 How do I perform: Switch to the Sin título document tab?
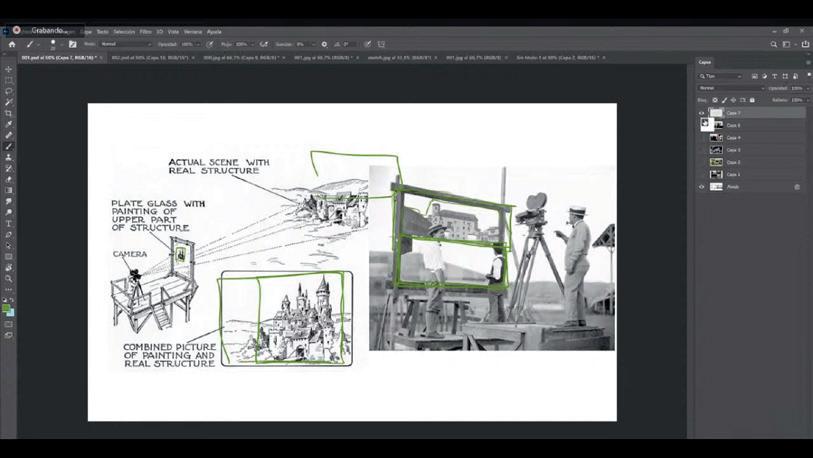click(558, 58)
